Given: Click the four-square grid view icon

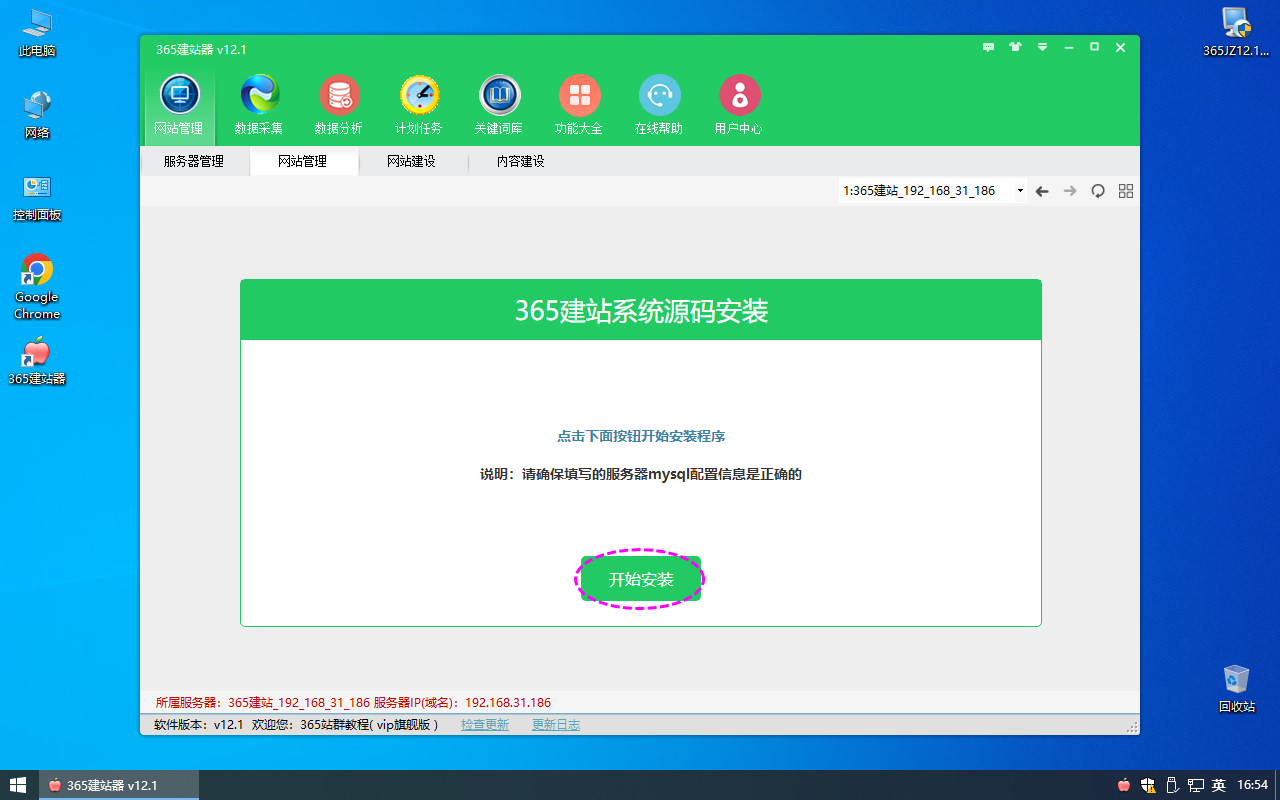Looking at the screenshot, I should 1126,191.
